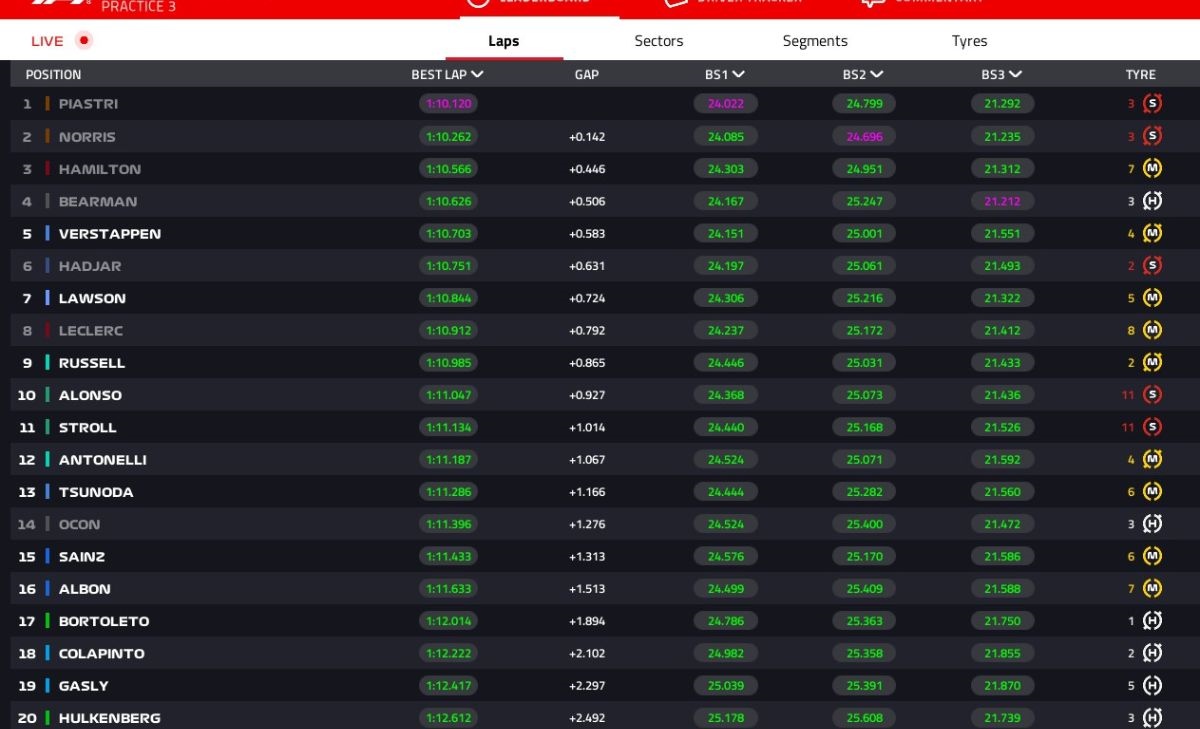Click Piastri's best lap time 1:10.120
The image size is (1200, 729).
pyautogui.click(x=449, y=104)
